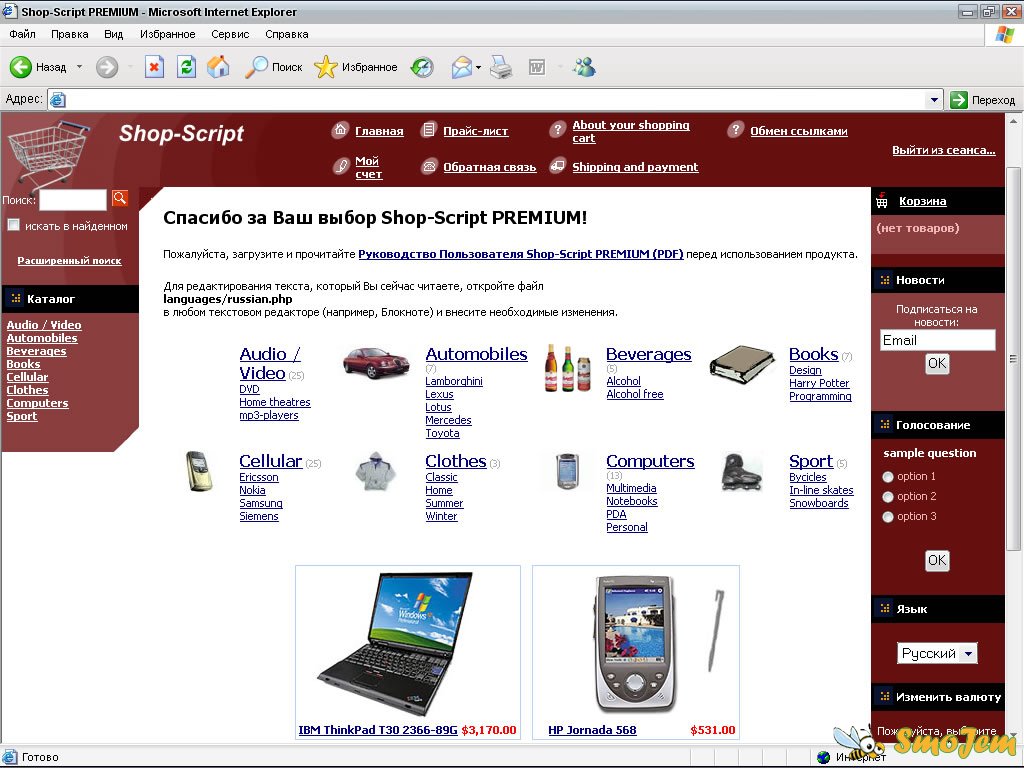Open the Выйти из сеанса link
The width and height of the screenshot is (1024, 768).
click(944, 150)
